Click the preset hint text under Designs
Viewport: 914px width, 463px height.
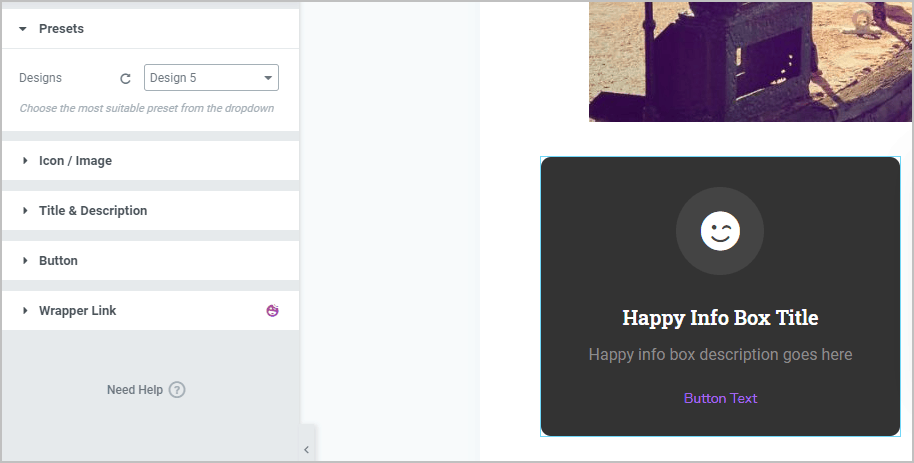pos(146,108)
